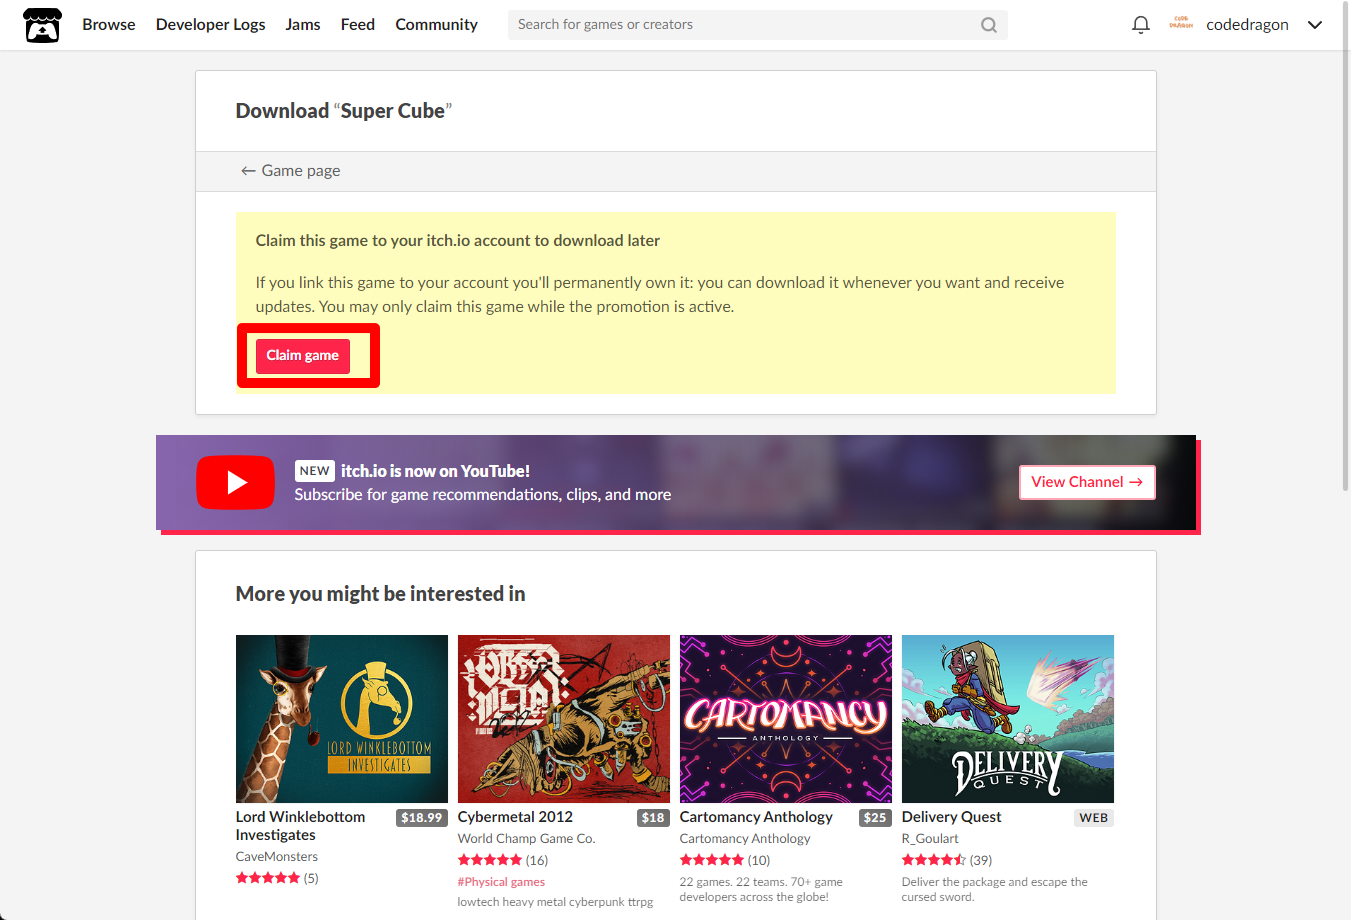
Task: Open Developer Logs
Action: click(x=211, y=25)
